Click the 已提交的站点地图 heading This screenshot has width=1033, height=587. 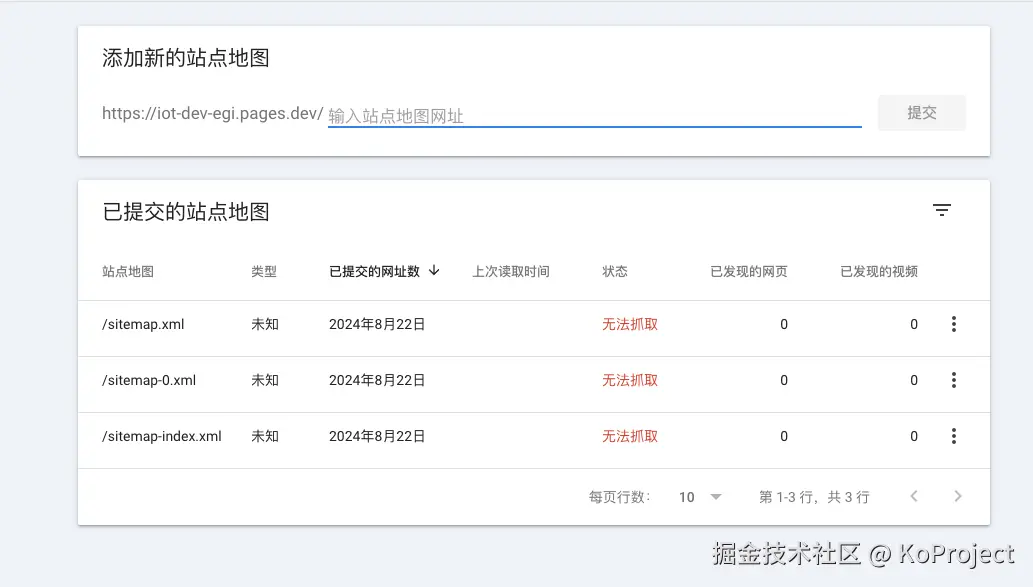[186, 212]
